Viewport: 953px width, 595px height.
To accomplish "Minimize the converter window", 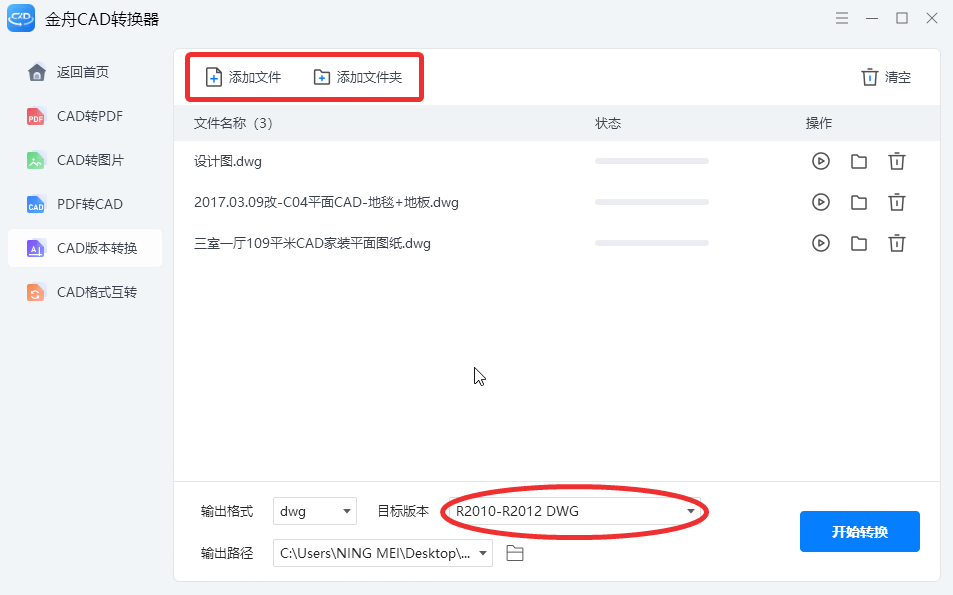I will [x=872, y=18].
